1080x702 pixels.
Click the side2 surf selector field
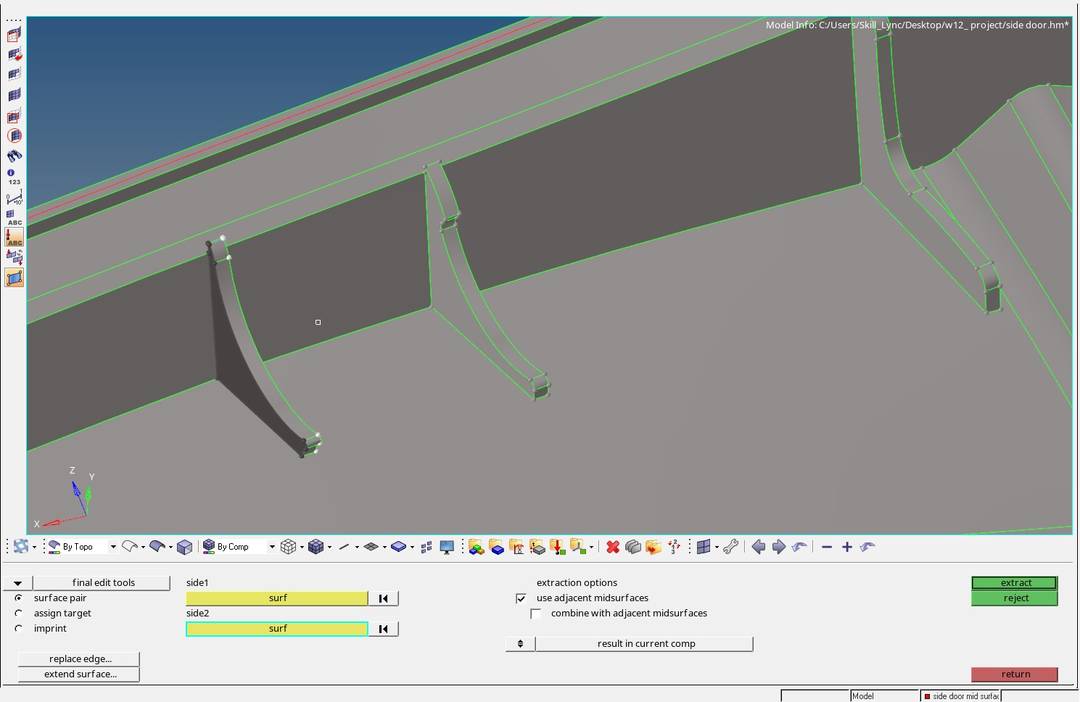pyautogui.click(x=276, y=628)
